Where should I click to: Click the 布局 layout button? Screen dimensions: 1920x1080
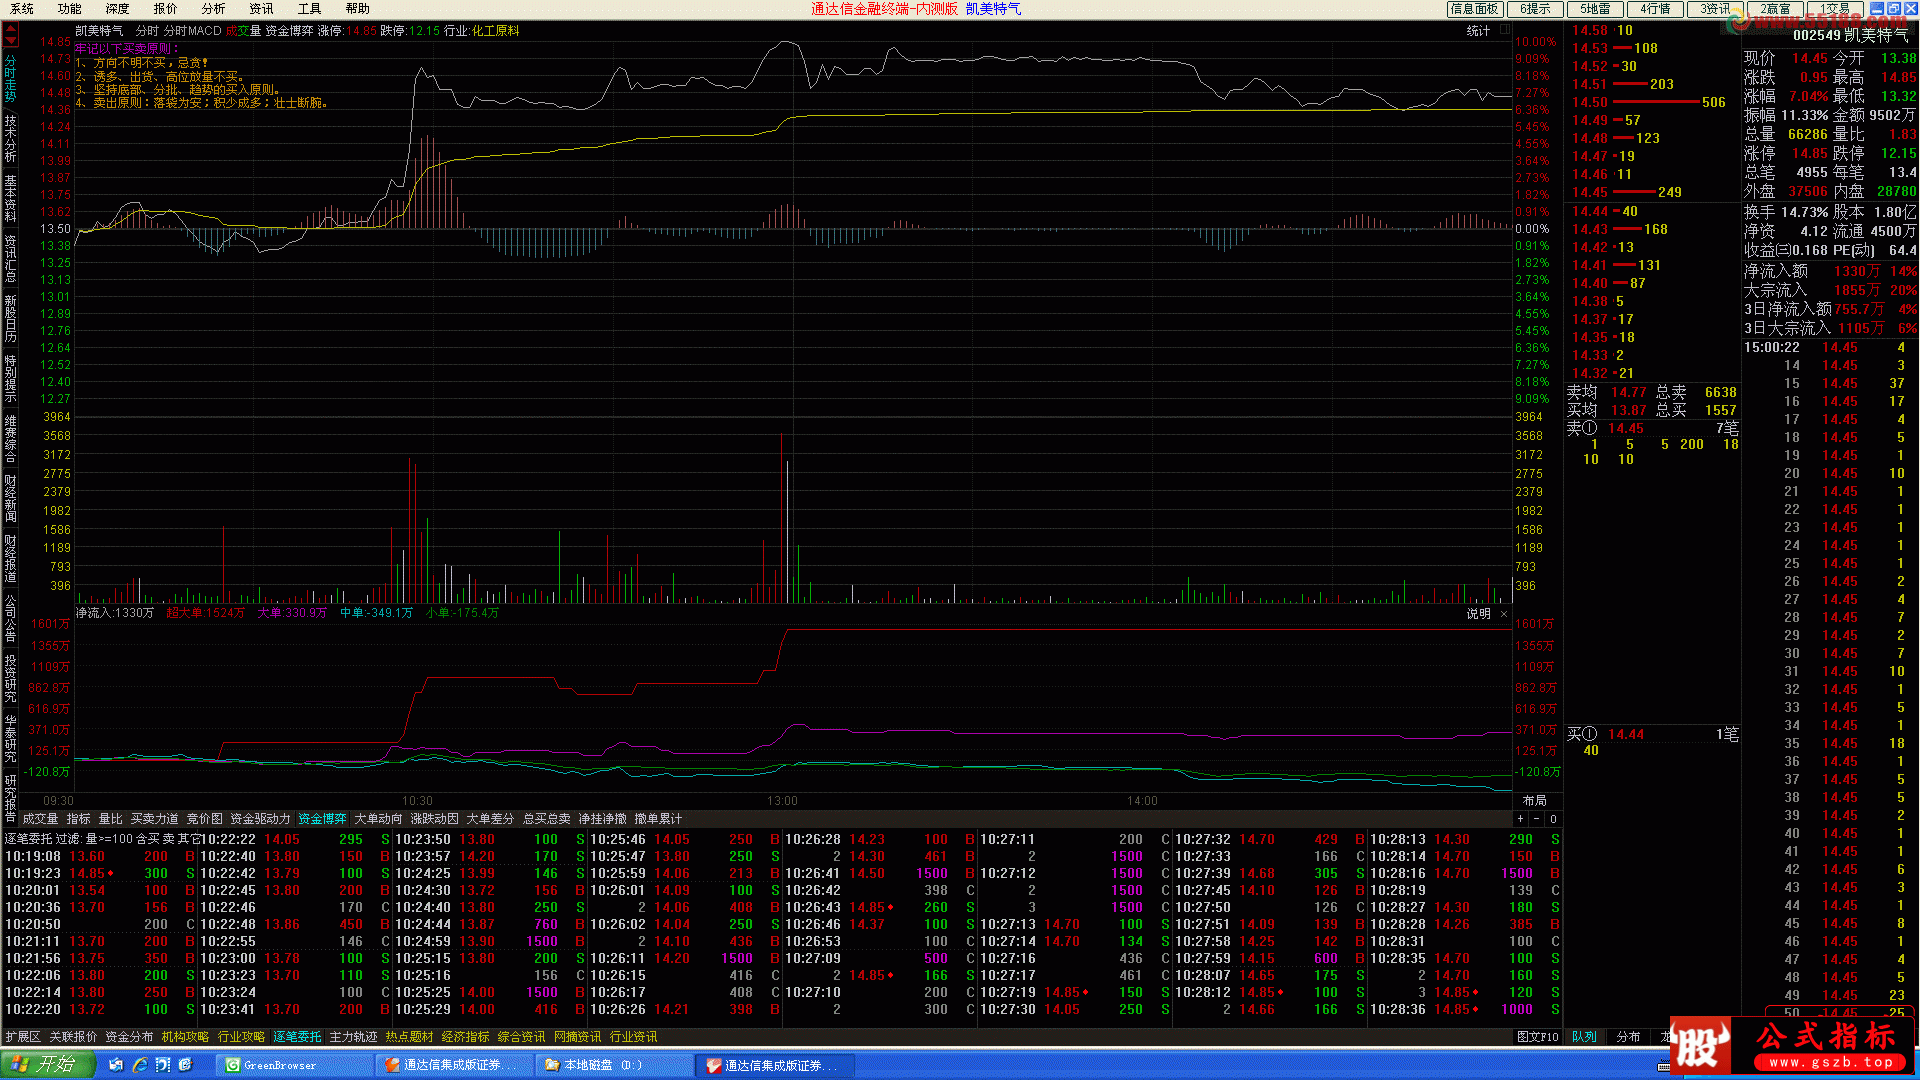click(1534, 801)
